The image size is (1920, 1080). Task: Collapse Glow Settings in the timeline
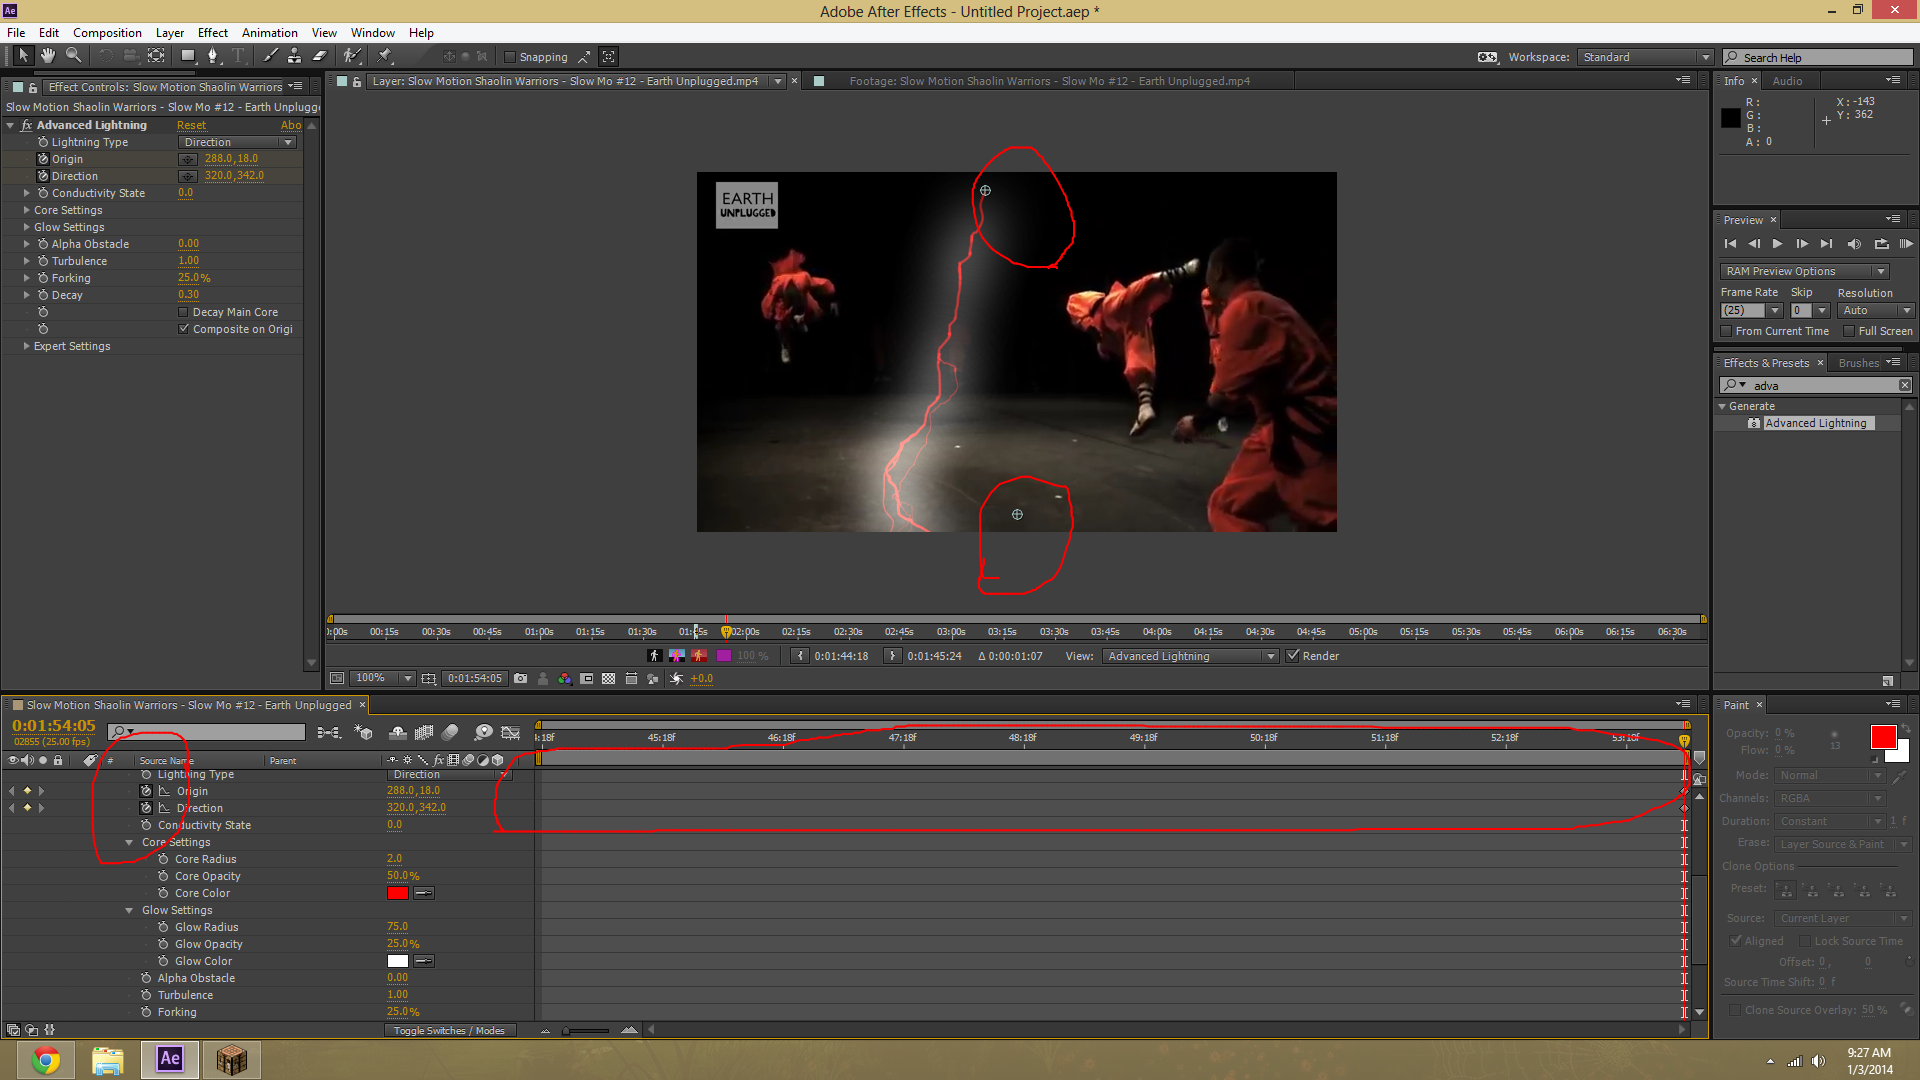[x=129, y=910]
